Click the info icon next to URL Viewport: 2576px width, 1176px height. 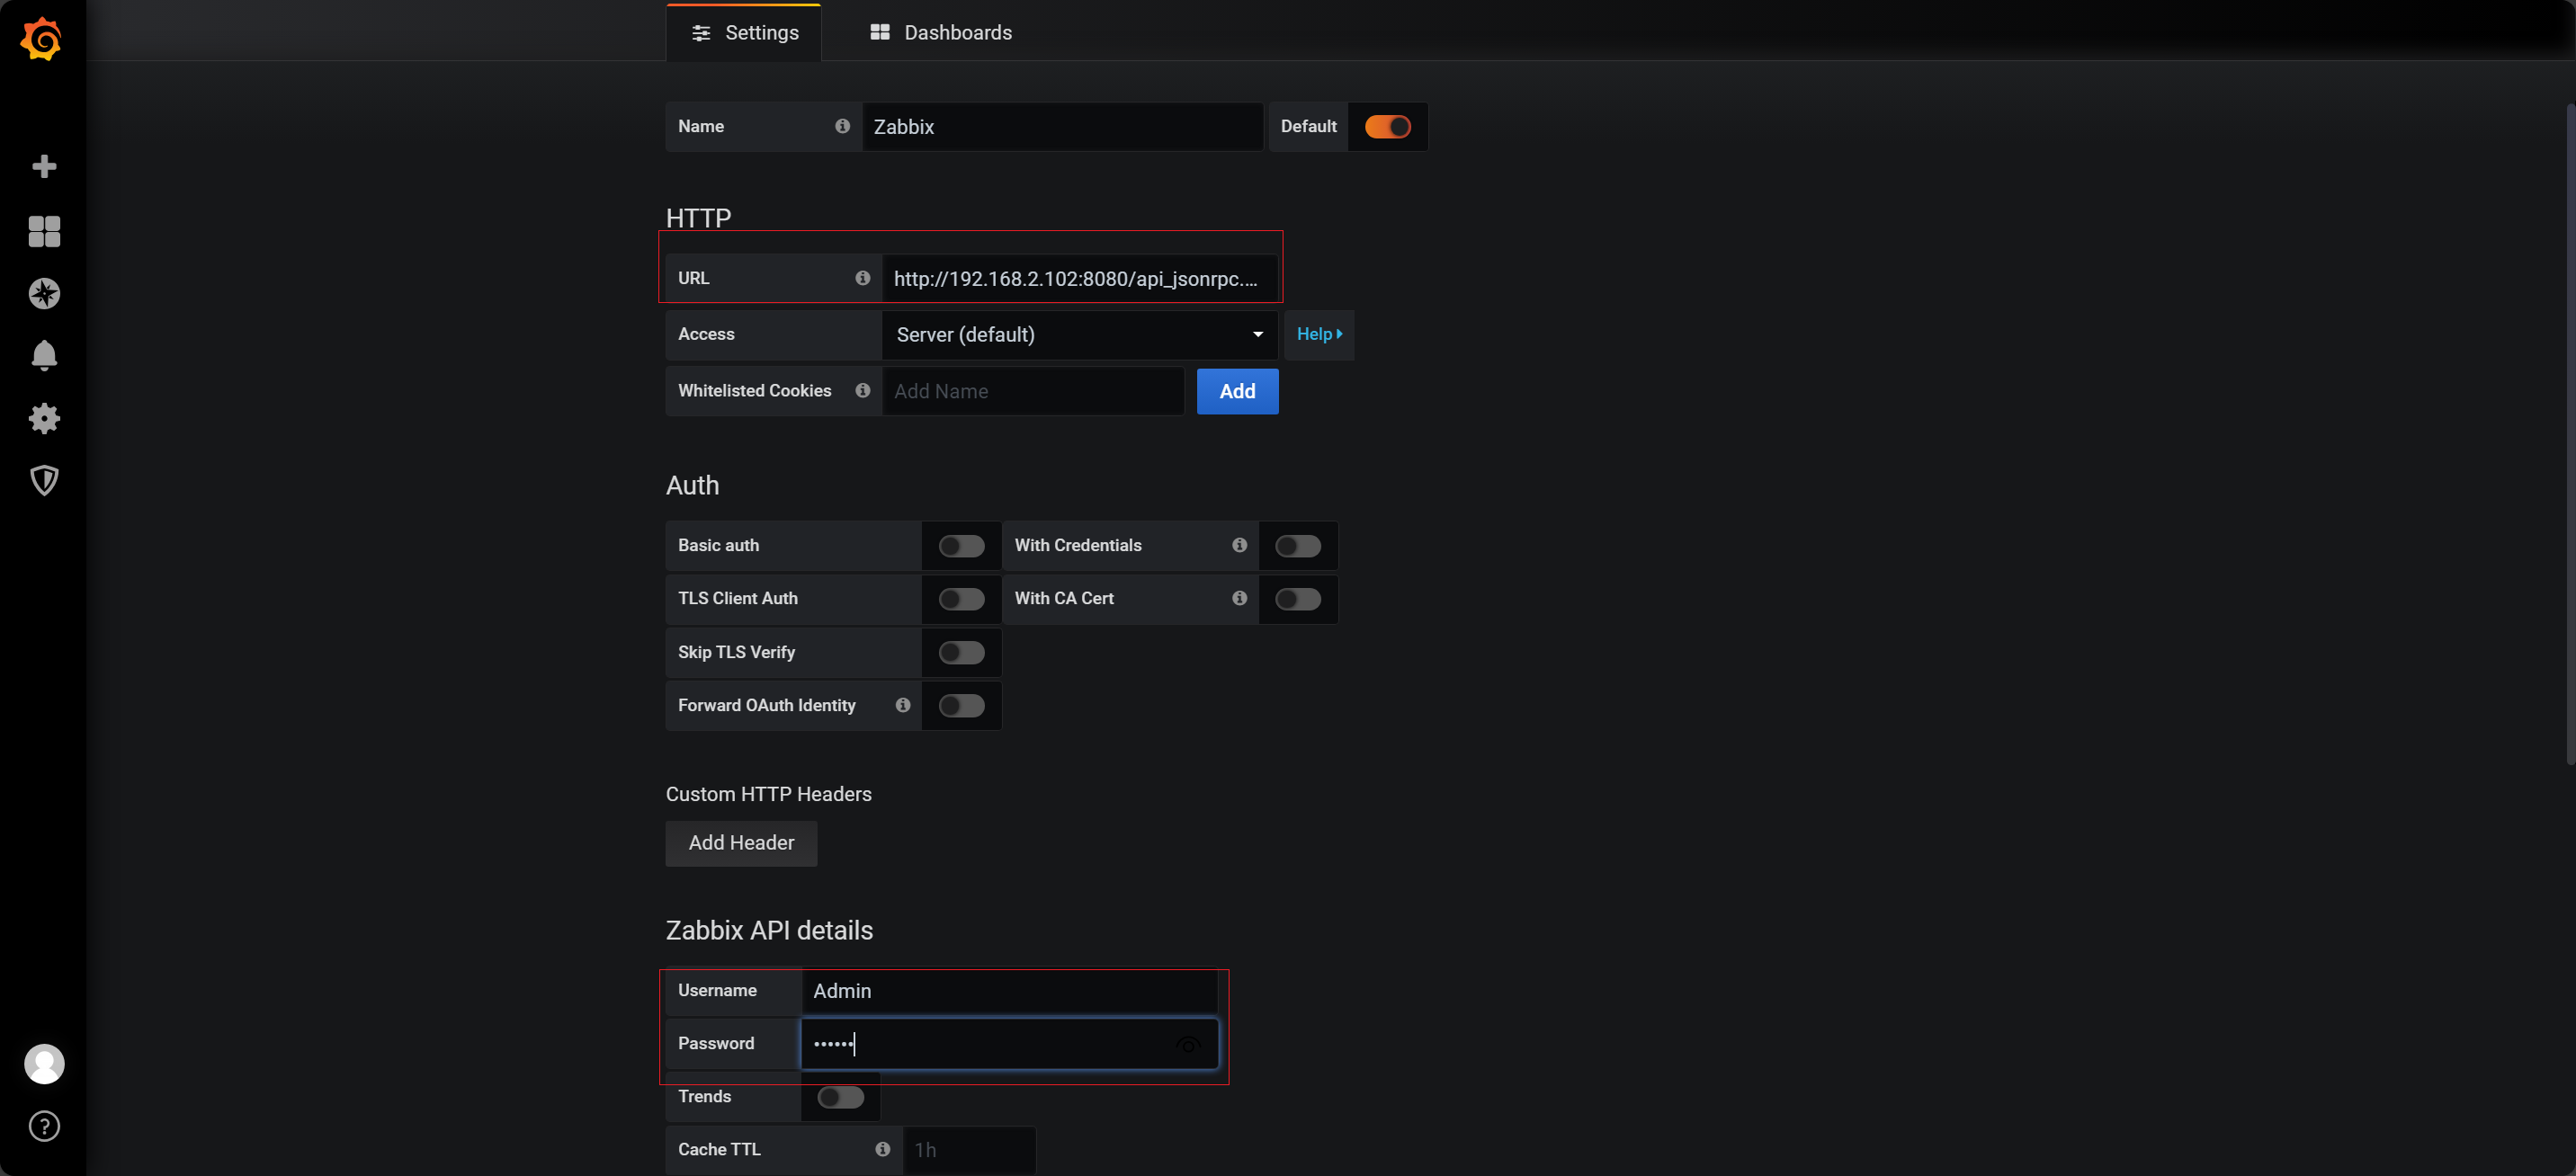pyautogui.click(x=862, y=278)
